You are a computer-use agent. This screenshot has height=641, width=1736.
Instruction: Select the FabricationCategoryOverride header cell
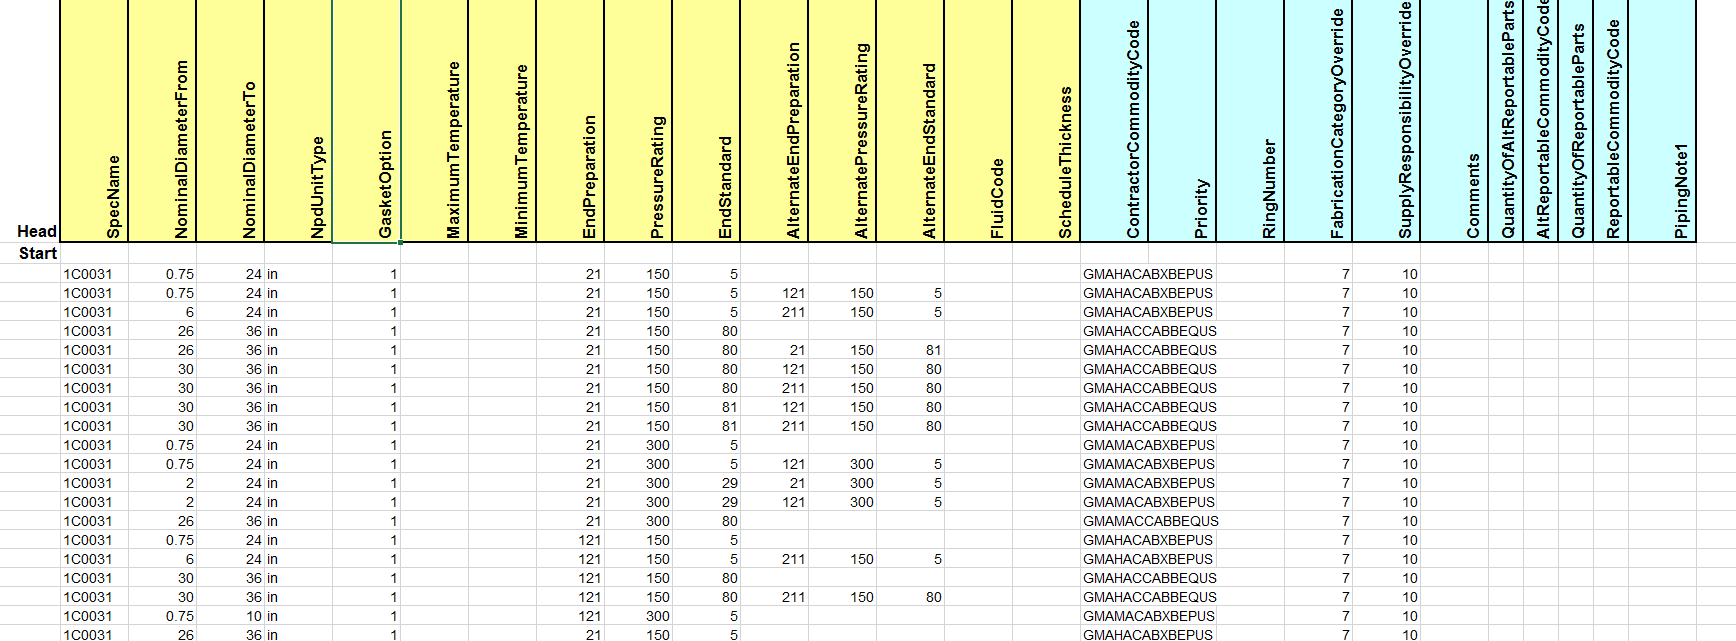pos(1318,120)
